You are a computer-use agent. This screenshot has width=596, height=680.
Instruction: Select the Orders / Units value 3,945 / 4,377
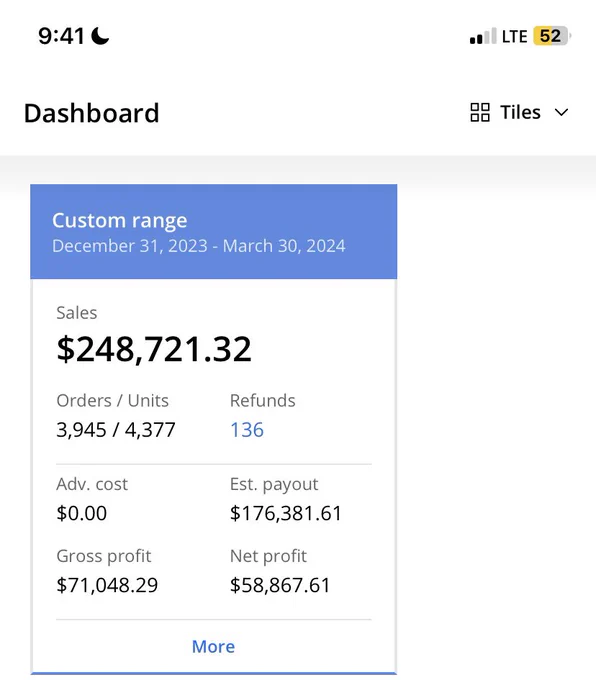click(x=116, y=430)
